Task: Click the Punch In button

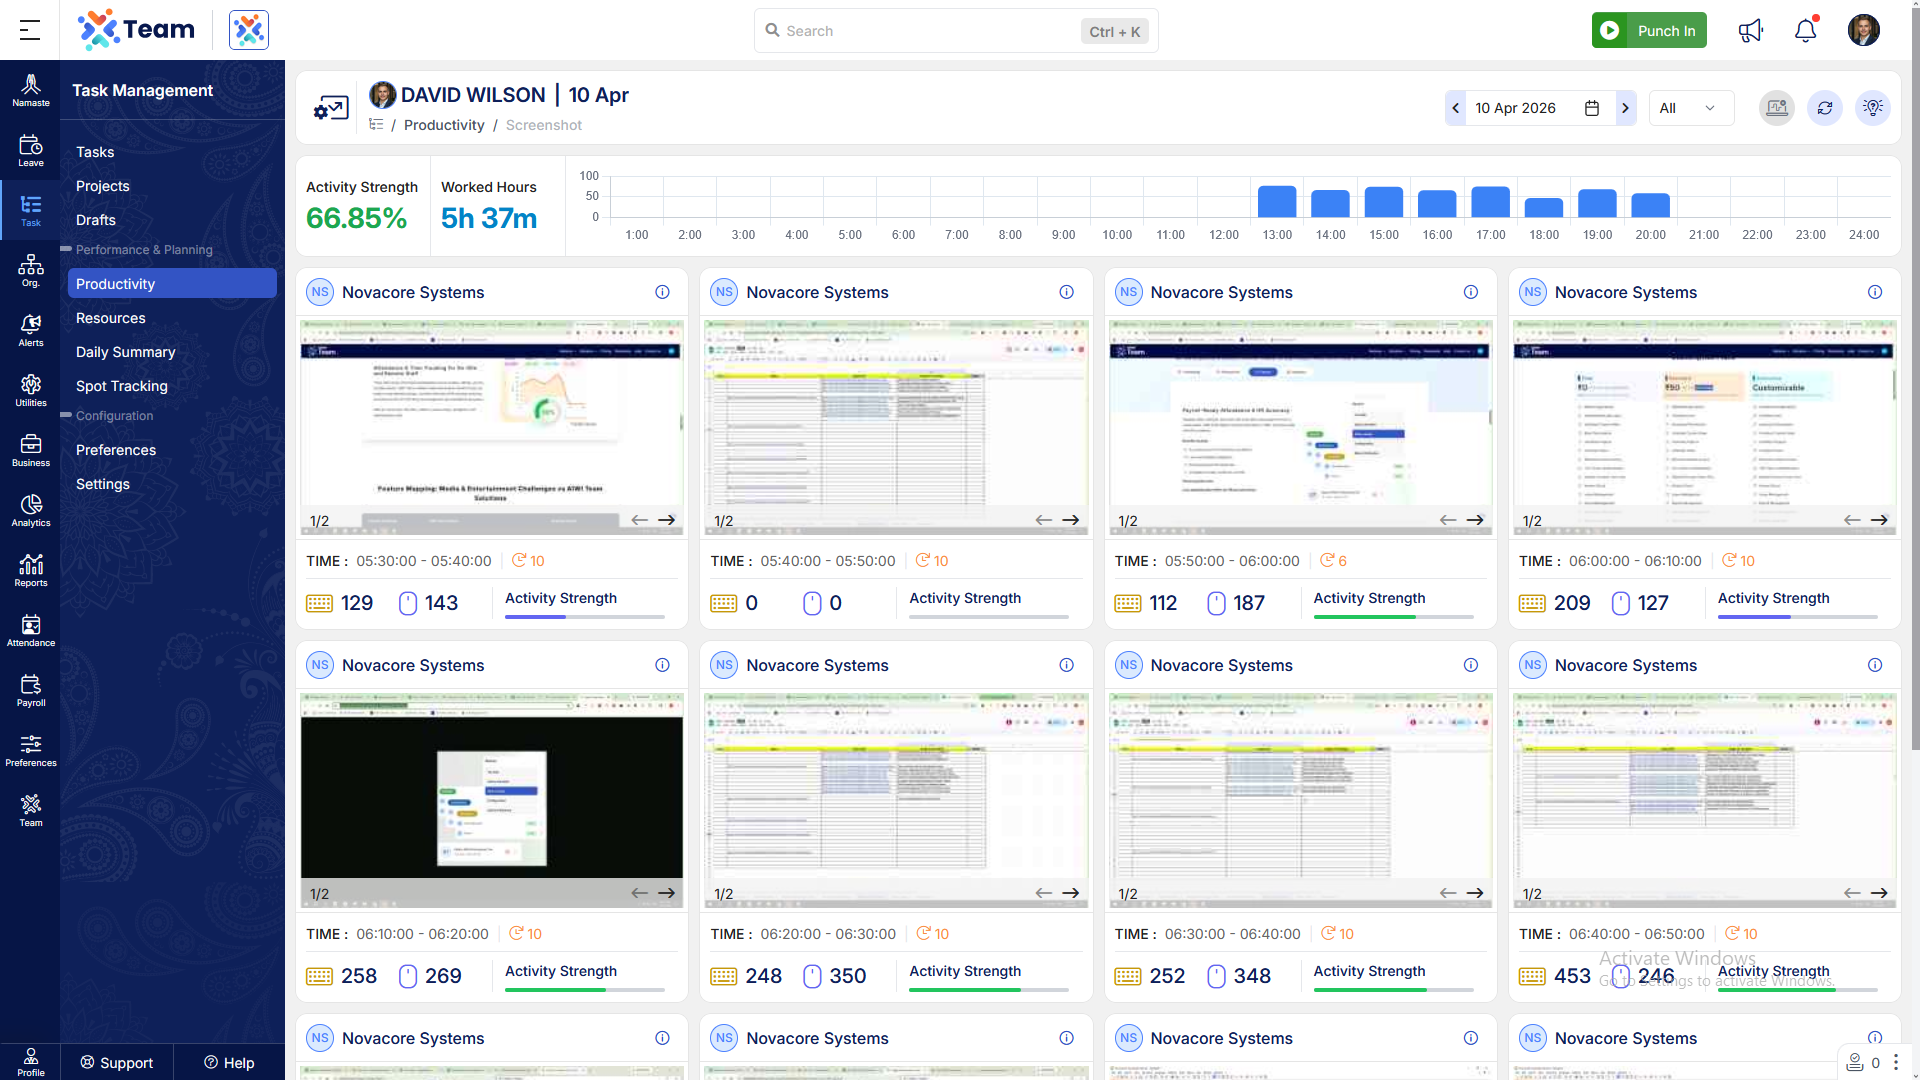Action: point(1649,30)
